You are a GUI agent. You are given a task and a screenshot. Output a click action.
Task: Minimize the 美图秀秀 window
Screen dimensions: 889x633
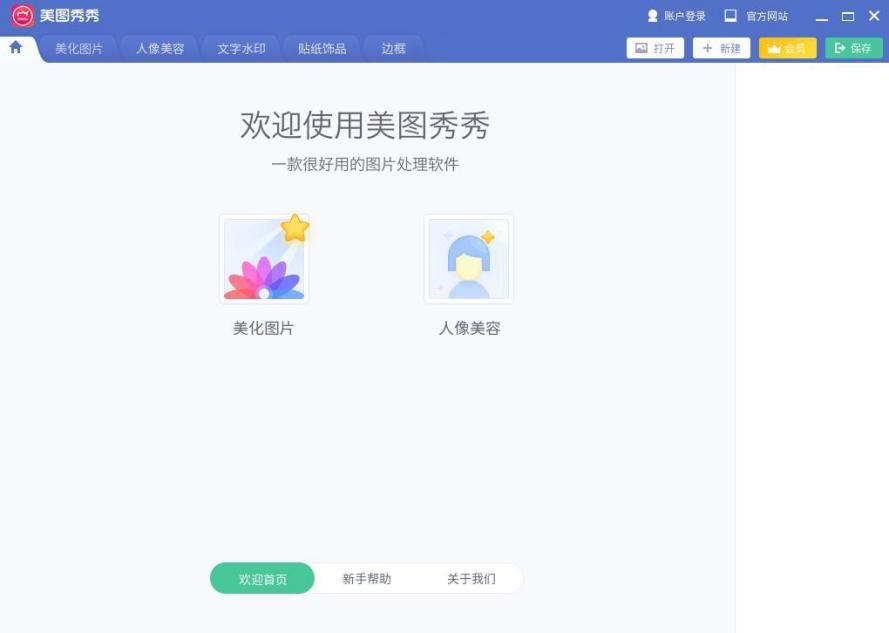pyautogui.click(x=822, y=16)
